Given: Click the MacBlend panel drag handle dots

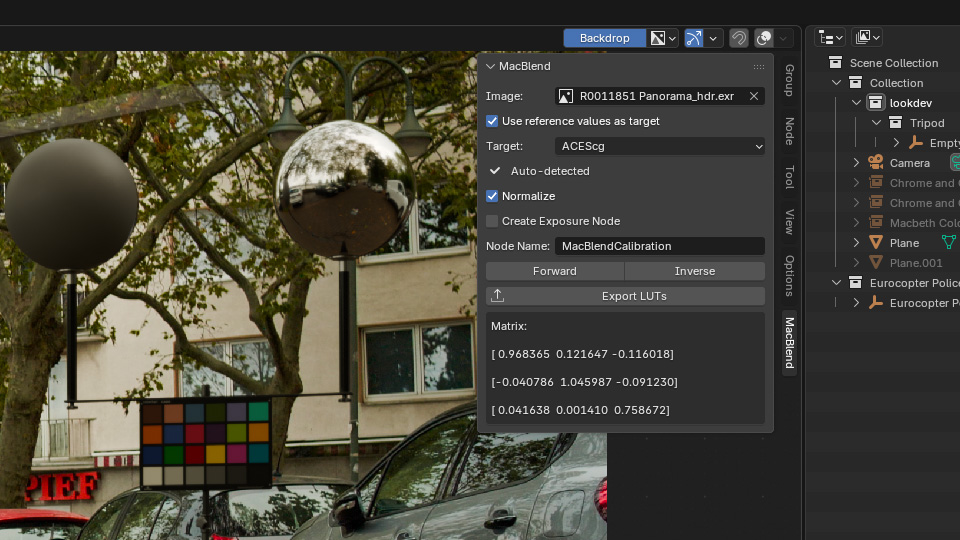Looking at the screenshot, I should [759, 66].
